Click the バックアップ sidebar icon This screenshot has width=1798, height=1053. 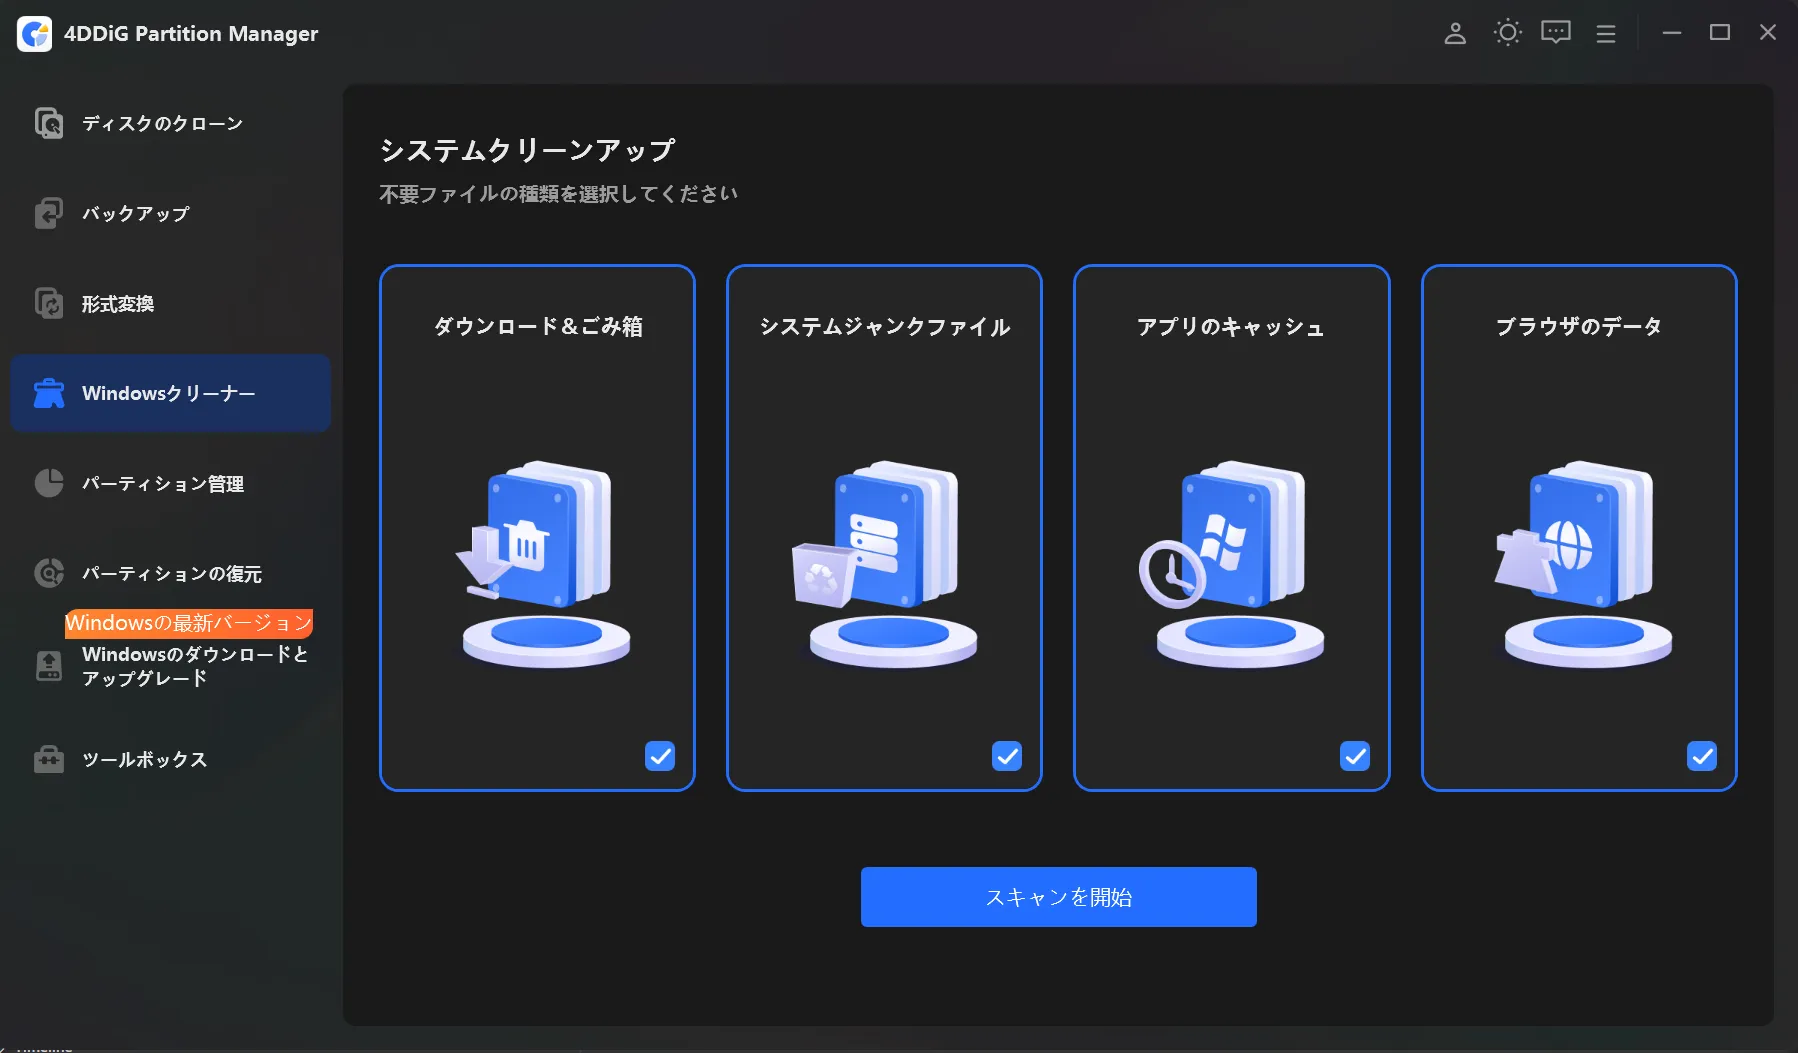[x=49, y=213]
